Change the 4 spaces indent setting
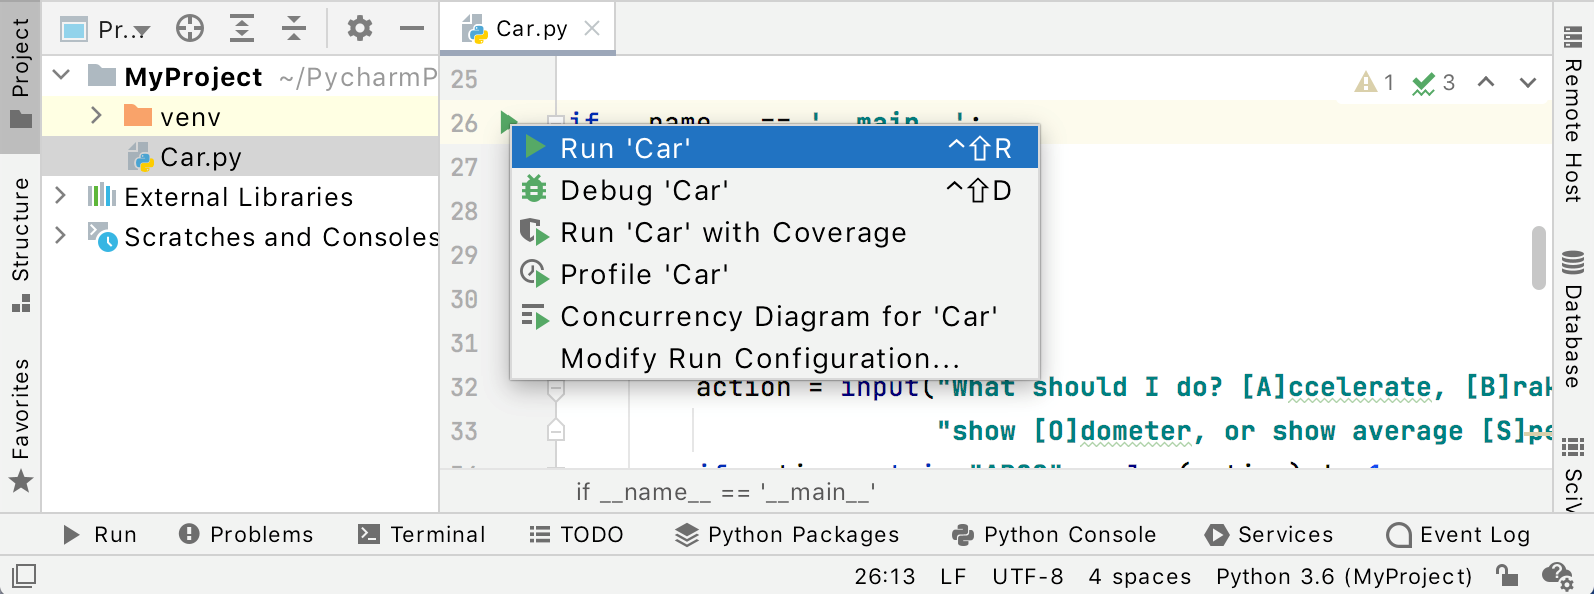Screen dimensions: 1594x594 click(1140, 576)
